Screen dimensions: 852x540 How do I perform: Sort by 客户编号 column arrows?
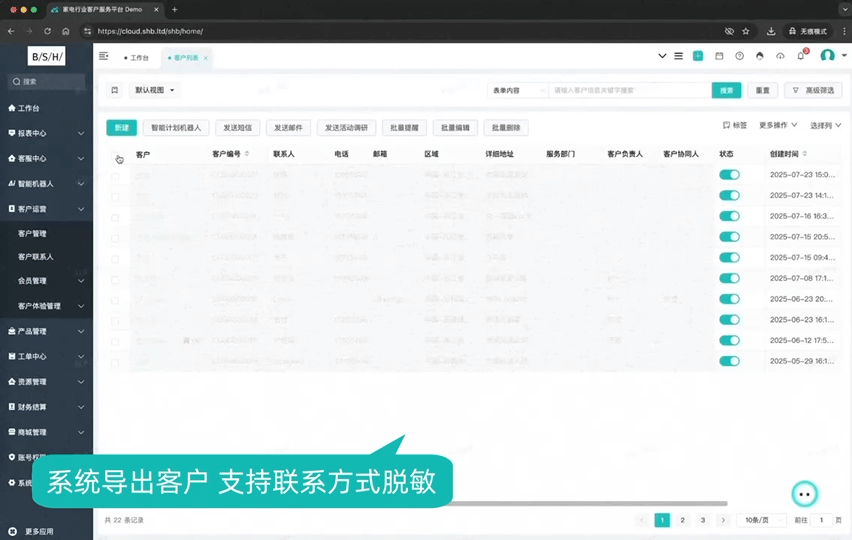[x=247, y=154]
